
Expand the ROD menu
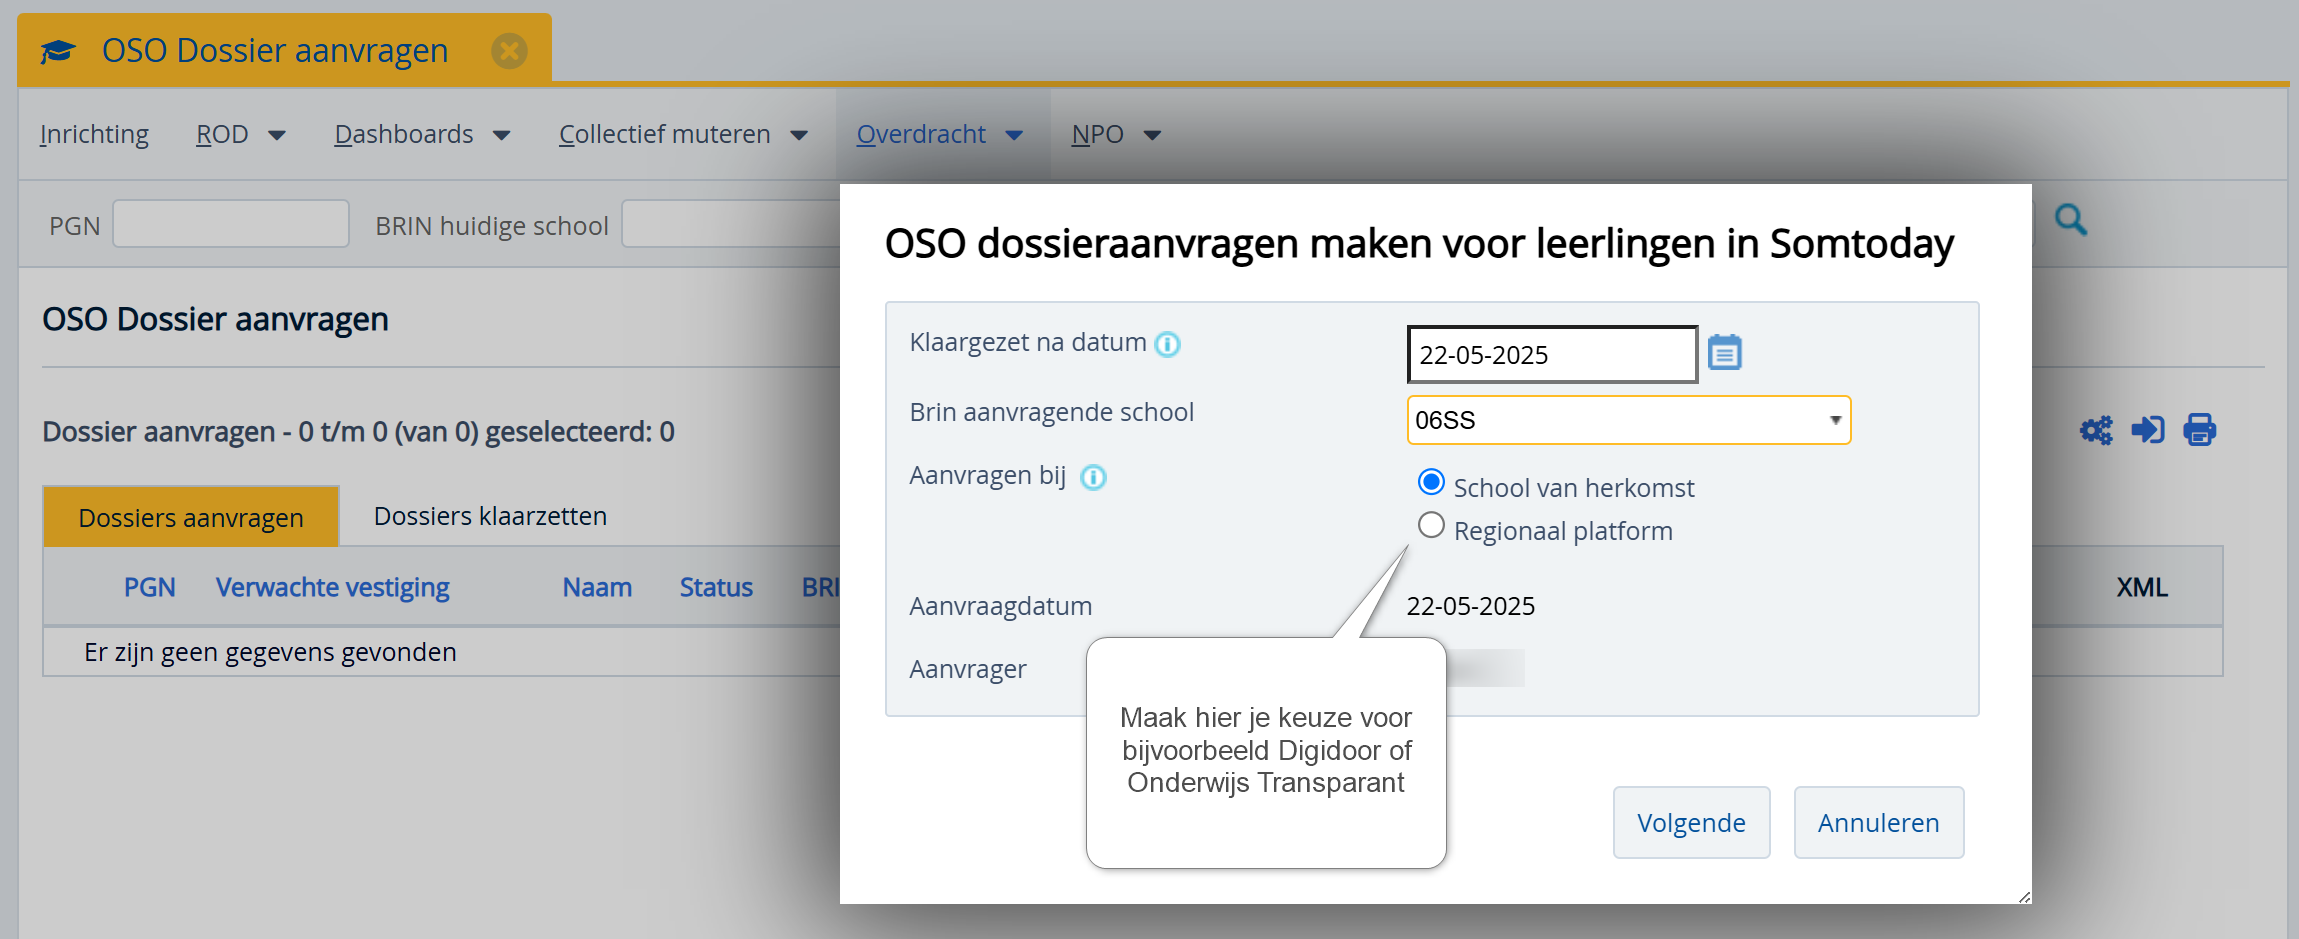pyautogui.click(x=241, y=134)
